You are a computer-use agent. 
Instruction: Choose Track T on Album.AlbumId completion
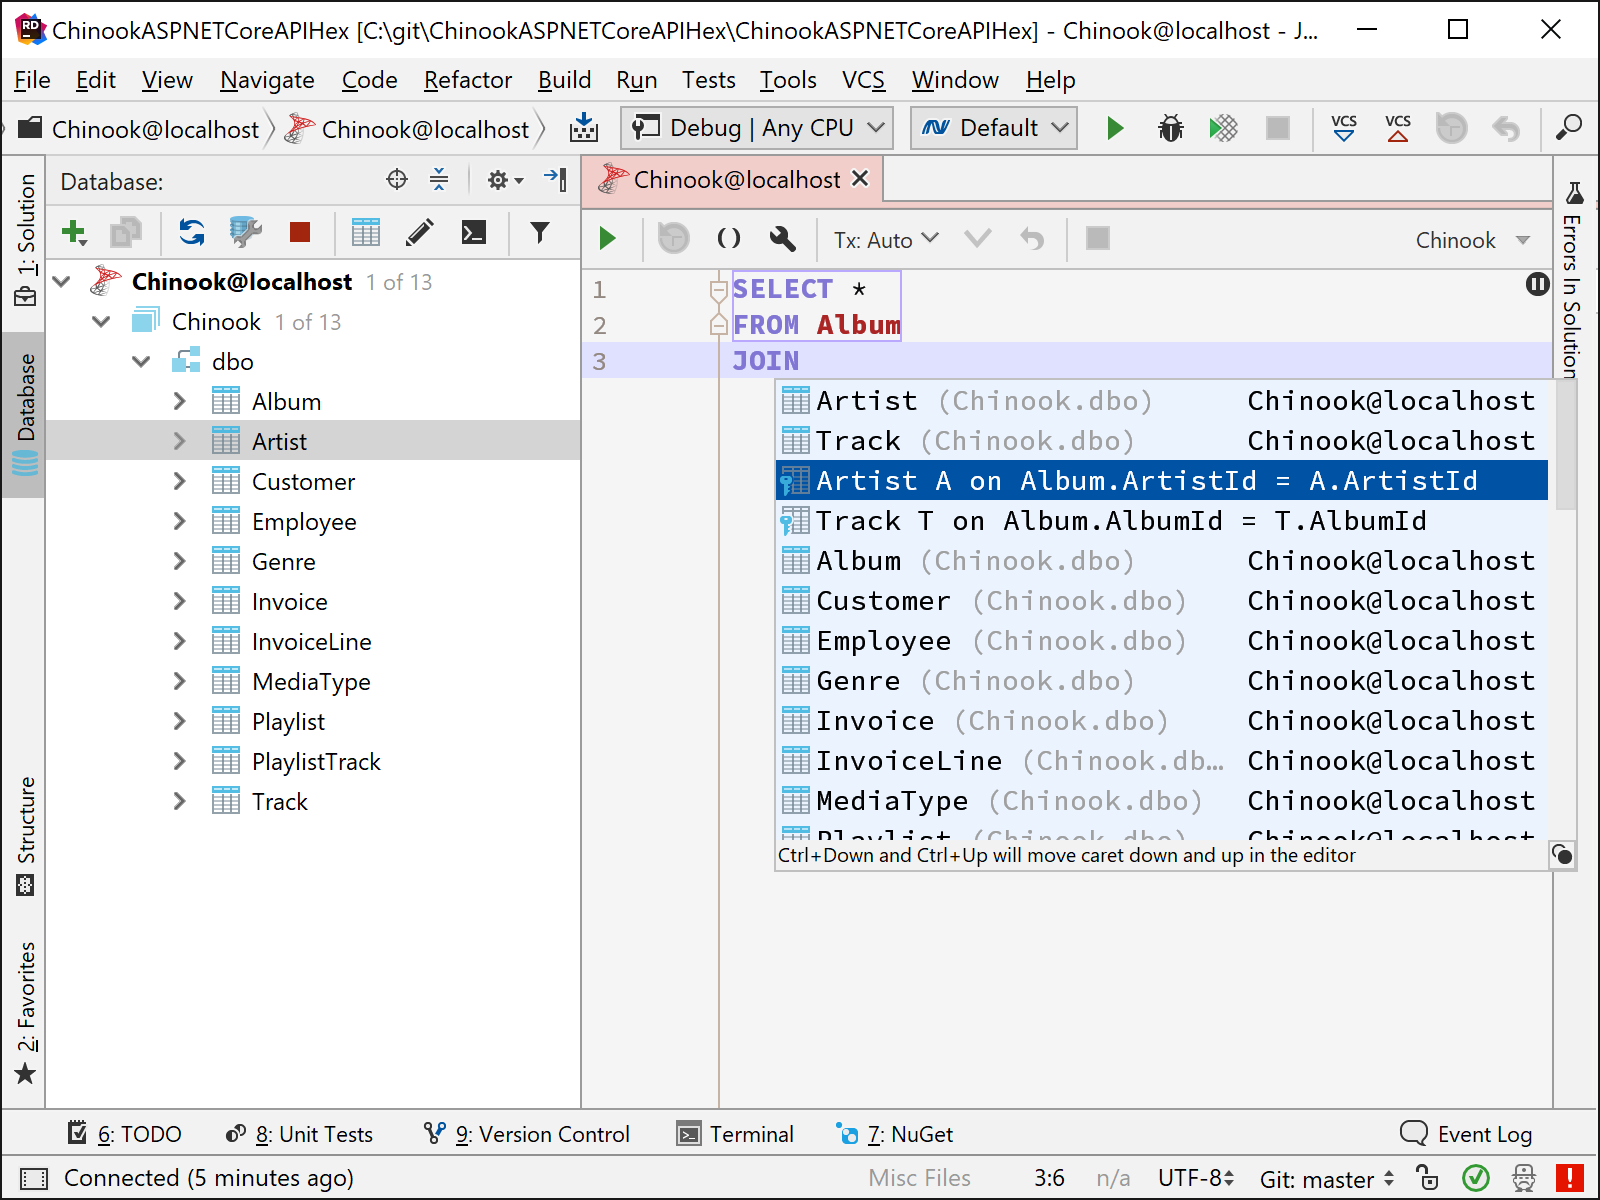point(1162,521)
